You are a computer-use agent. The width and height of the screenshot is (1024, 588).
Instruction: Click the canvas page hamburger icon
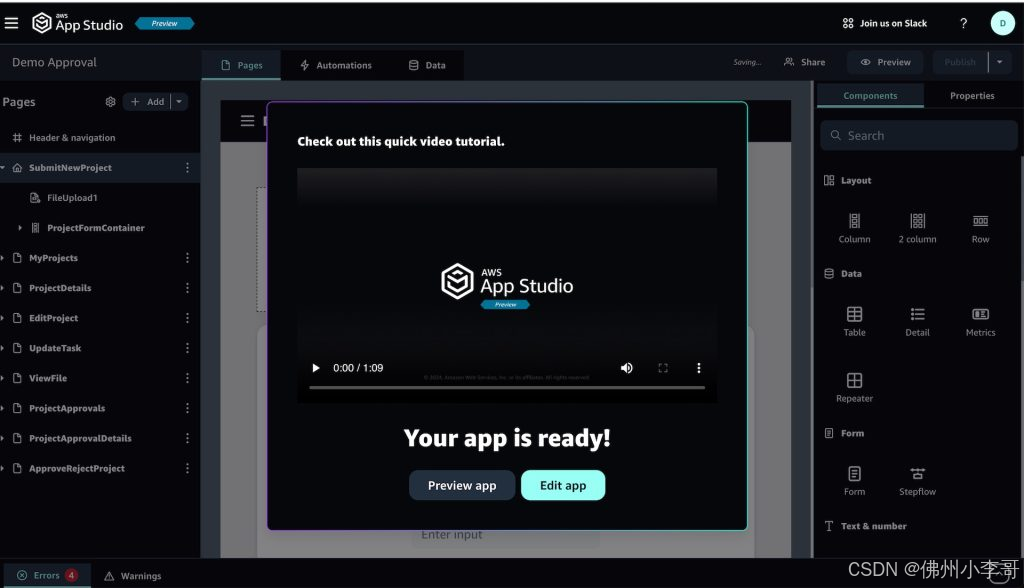coord(248,121)
